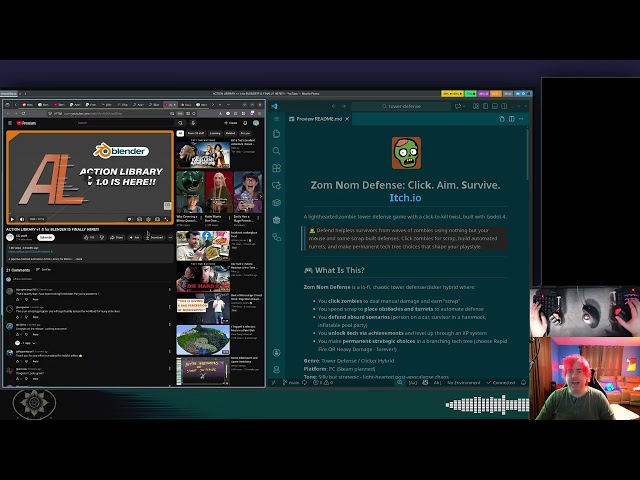Open the VS Code hamburger menu
640x480 pixels.
276,119
